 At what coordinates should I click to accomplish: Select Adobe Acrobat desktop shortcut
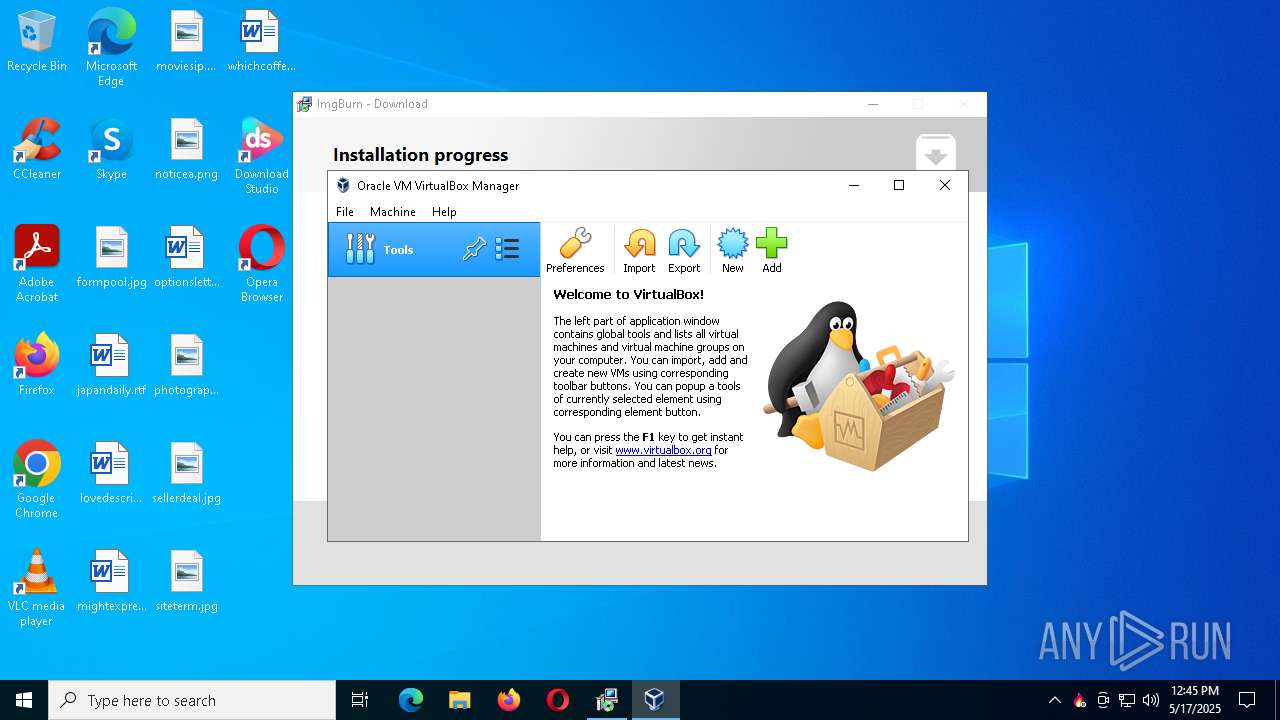(x=37, y=264)
